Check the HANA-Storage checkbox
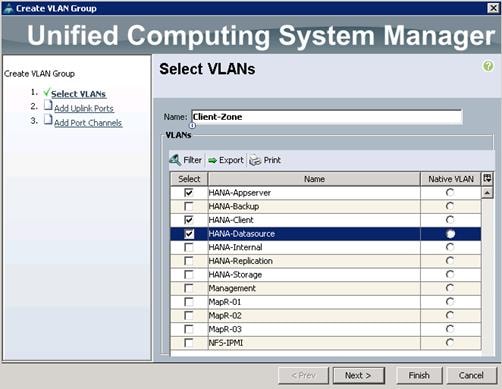502x389 pixels. 189,274
